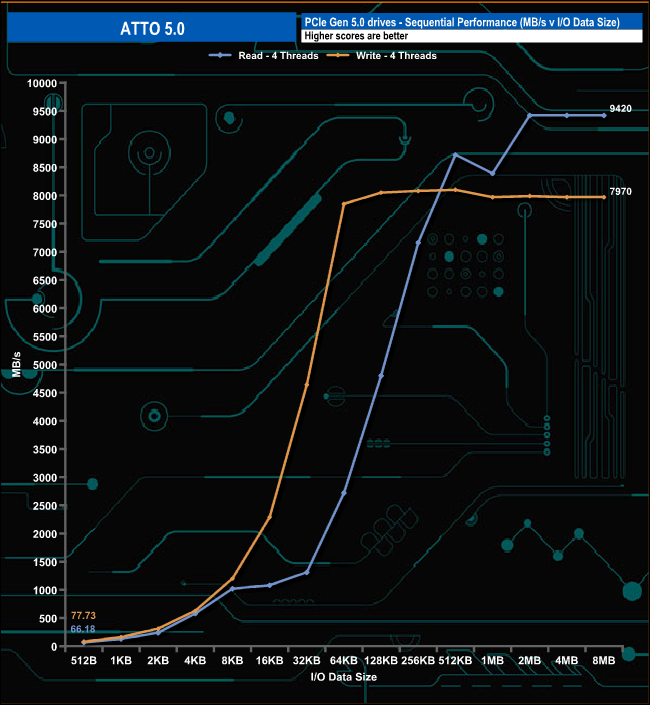Image resolution: width=650 pixels, height=705 pixels.
Task: Click the orange Write legend line marker
Action: pos(338,56)
